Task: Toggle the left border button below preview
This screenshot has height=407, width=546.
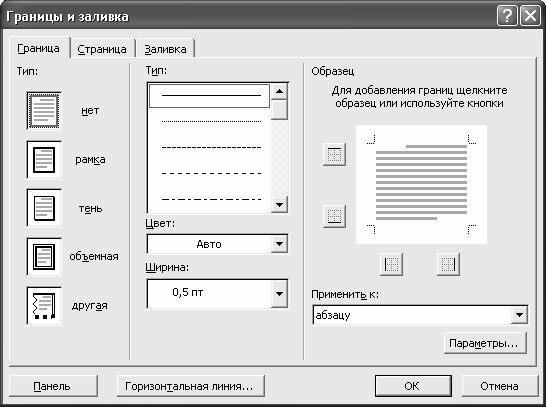Action: click(391, 264)
